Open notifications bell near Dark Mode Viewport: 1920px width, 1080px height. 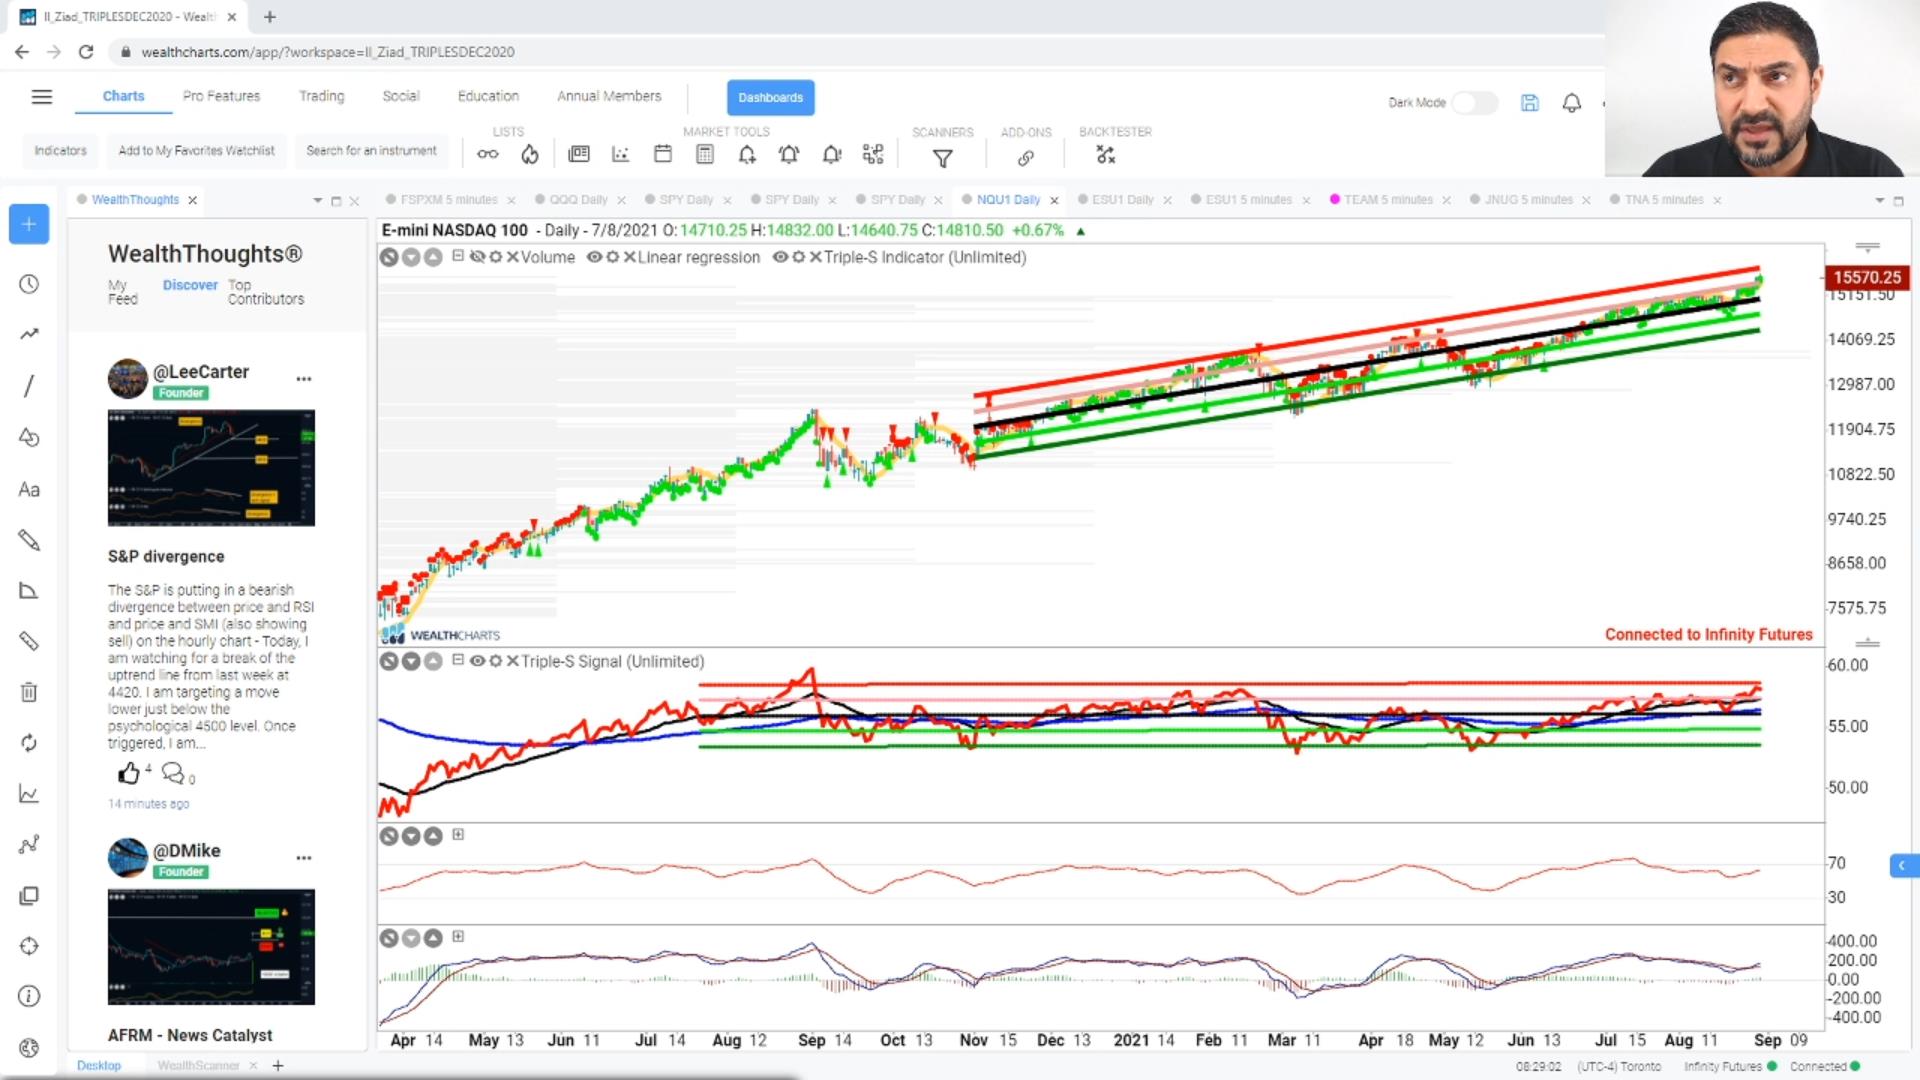click(1572, 103)
